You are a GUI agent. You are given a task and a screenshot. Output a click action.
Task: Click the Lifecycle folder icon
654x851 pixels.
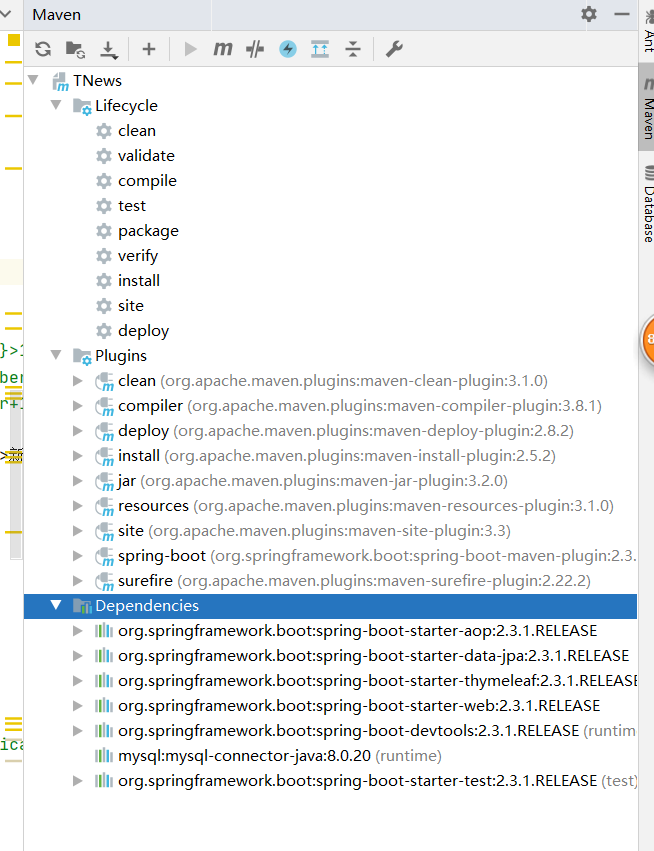pyautogui.click(x=82, y=106)
